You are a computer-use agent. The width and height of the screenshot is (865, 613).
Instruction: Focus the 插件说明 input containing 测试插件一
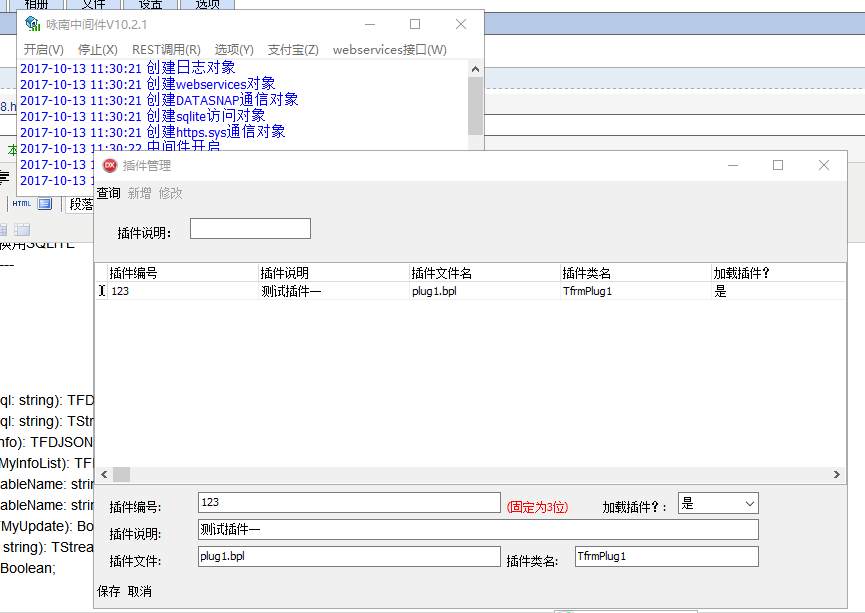click(478, 530)
